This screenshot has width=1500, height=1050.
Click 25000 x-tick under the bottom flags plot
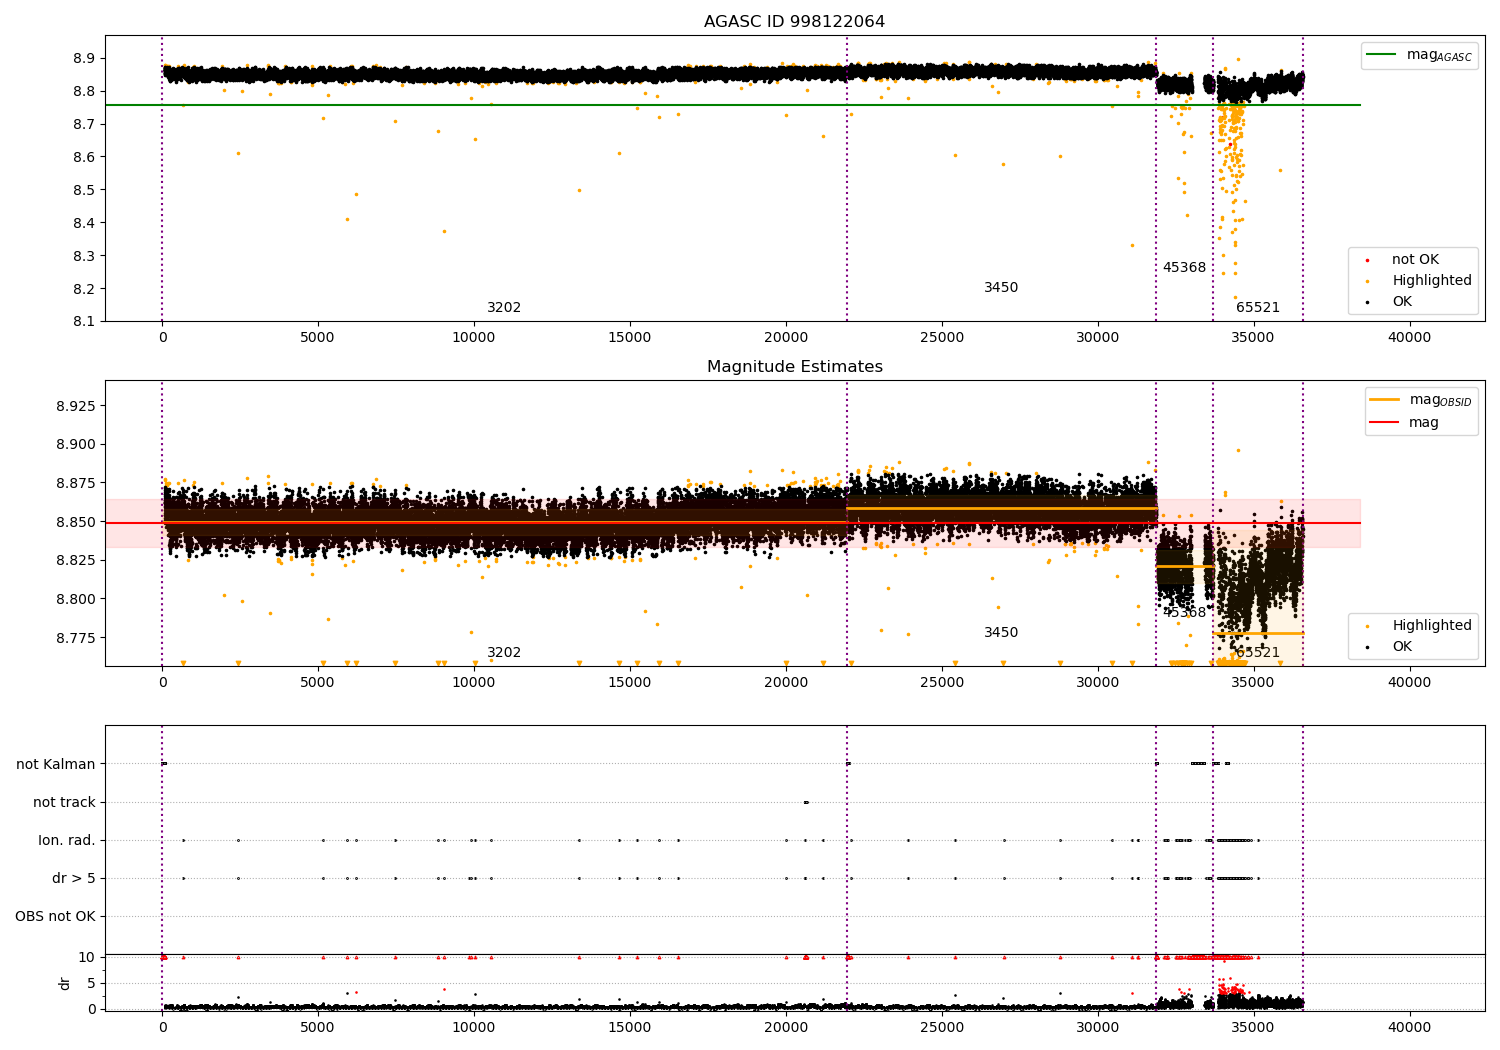942,1027
